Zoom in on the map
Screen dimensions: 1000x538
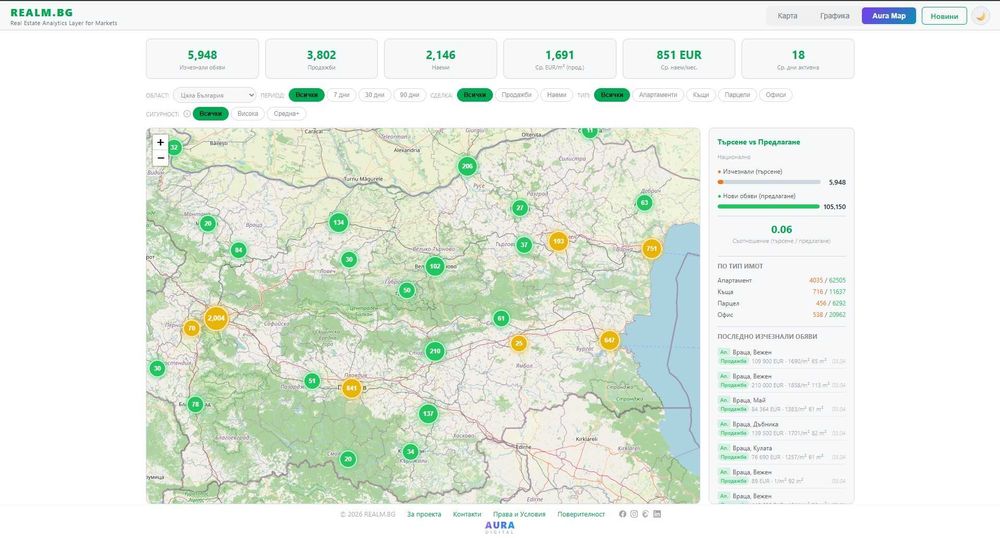[160, 142]
